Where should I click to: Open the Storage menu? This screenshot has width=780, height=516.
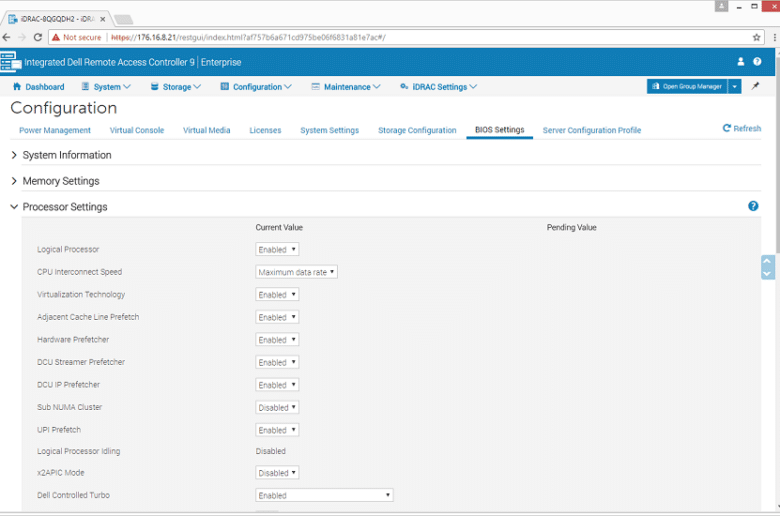176,87
